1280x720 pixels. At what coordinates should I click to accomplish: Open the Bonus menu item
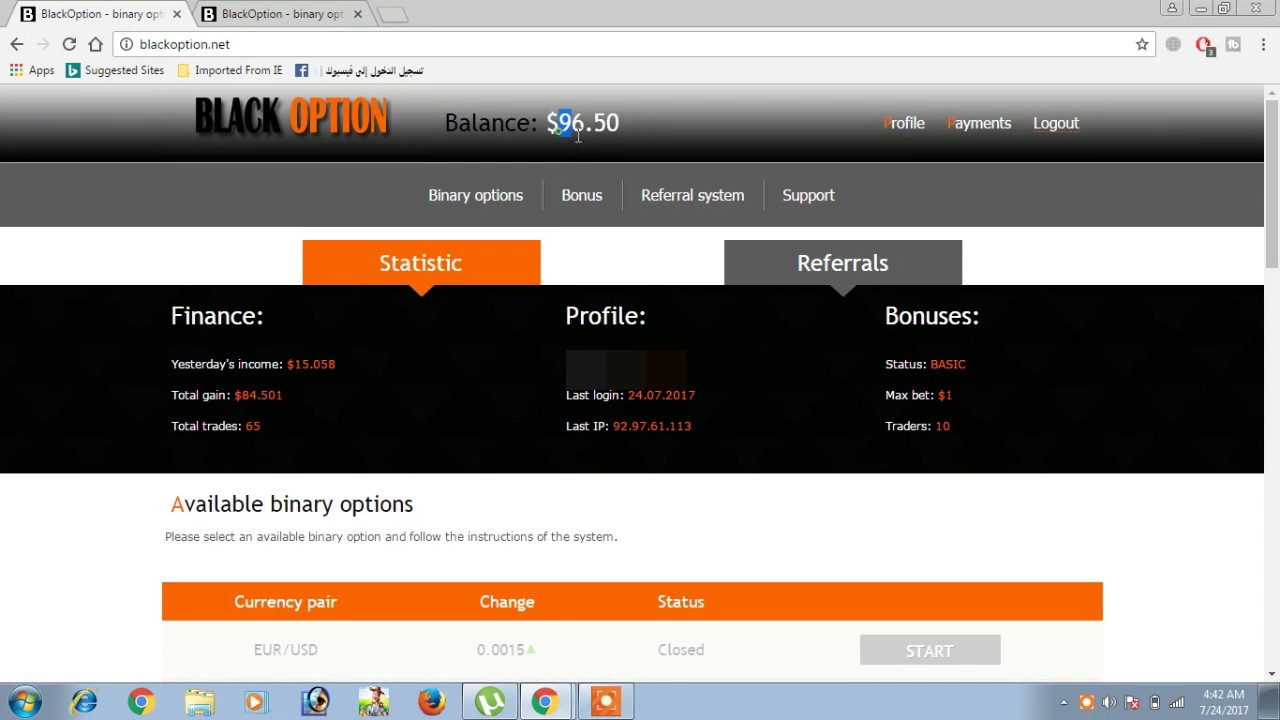coord(582,195)
